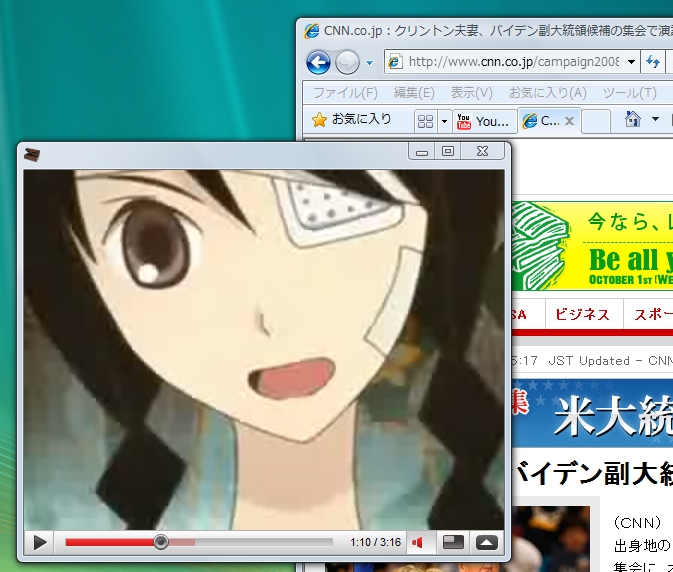
Task: Expand the address bar URL dropdown
Action: [x=631, y=62]
